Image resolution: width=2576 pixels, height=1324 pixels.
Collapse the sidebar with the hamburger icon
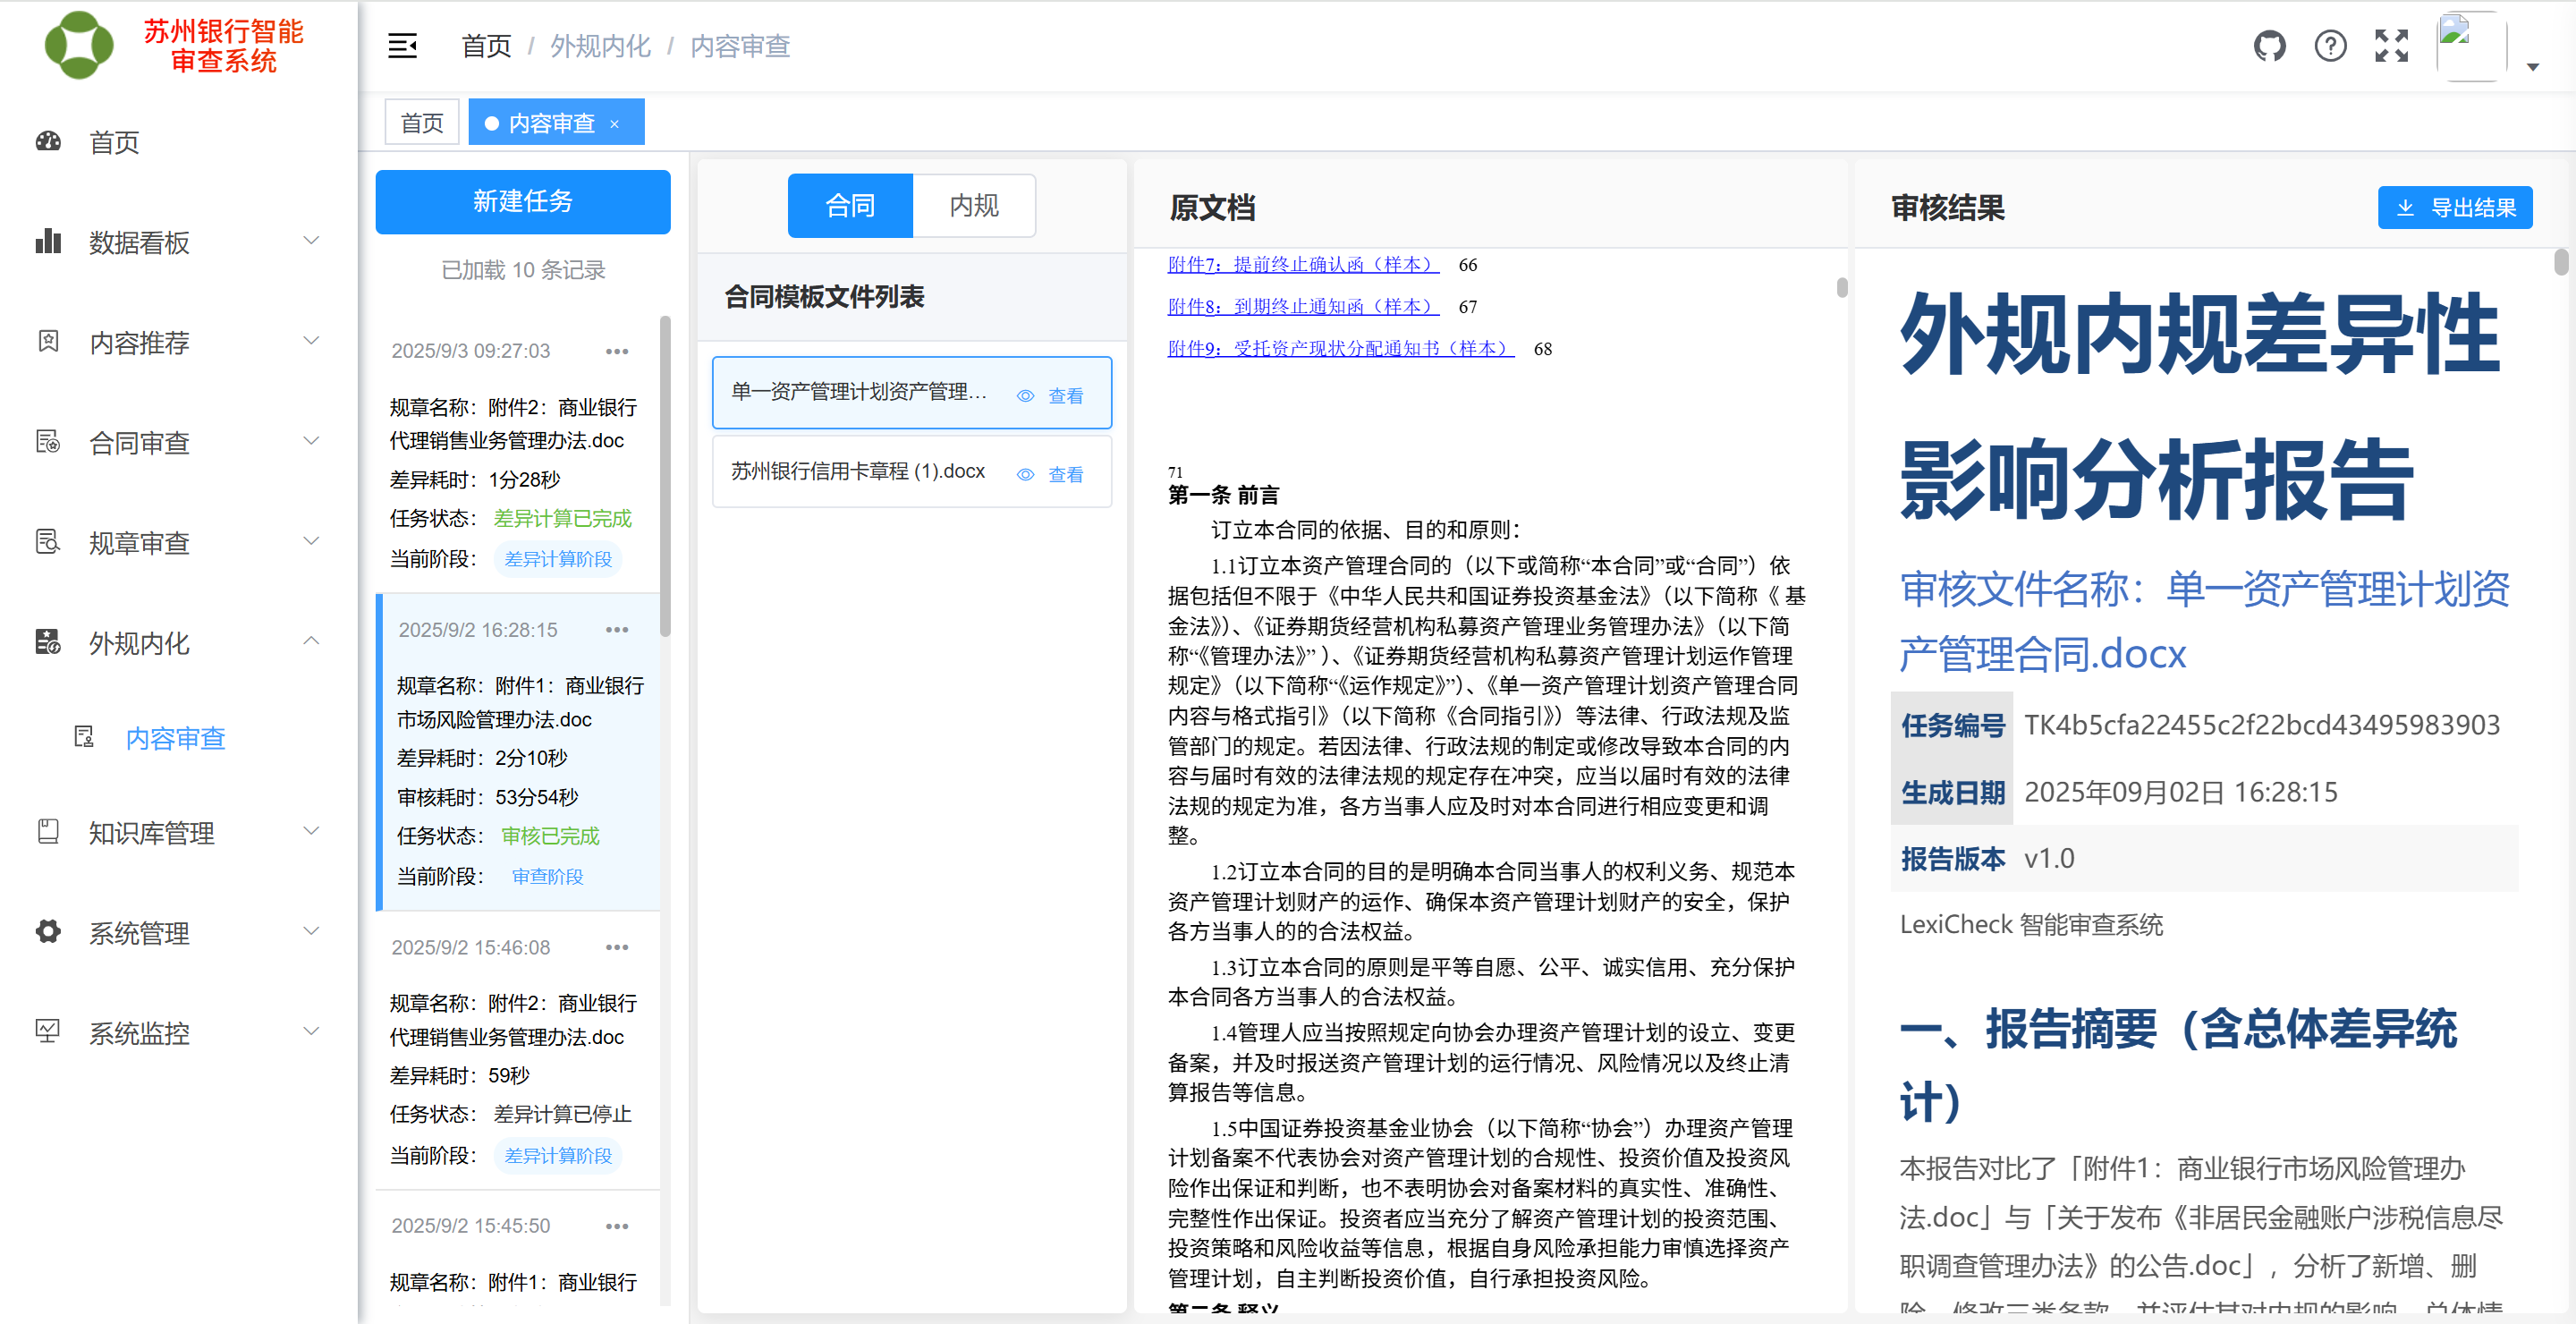(x=402, y=46)
